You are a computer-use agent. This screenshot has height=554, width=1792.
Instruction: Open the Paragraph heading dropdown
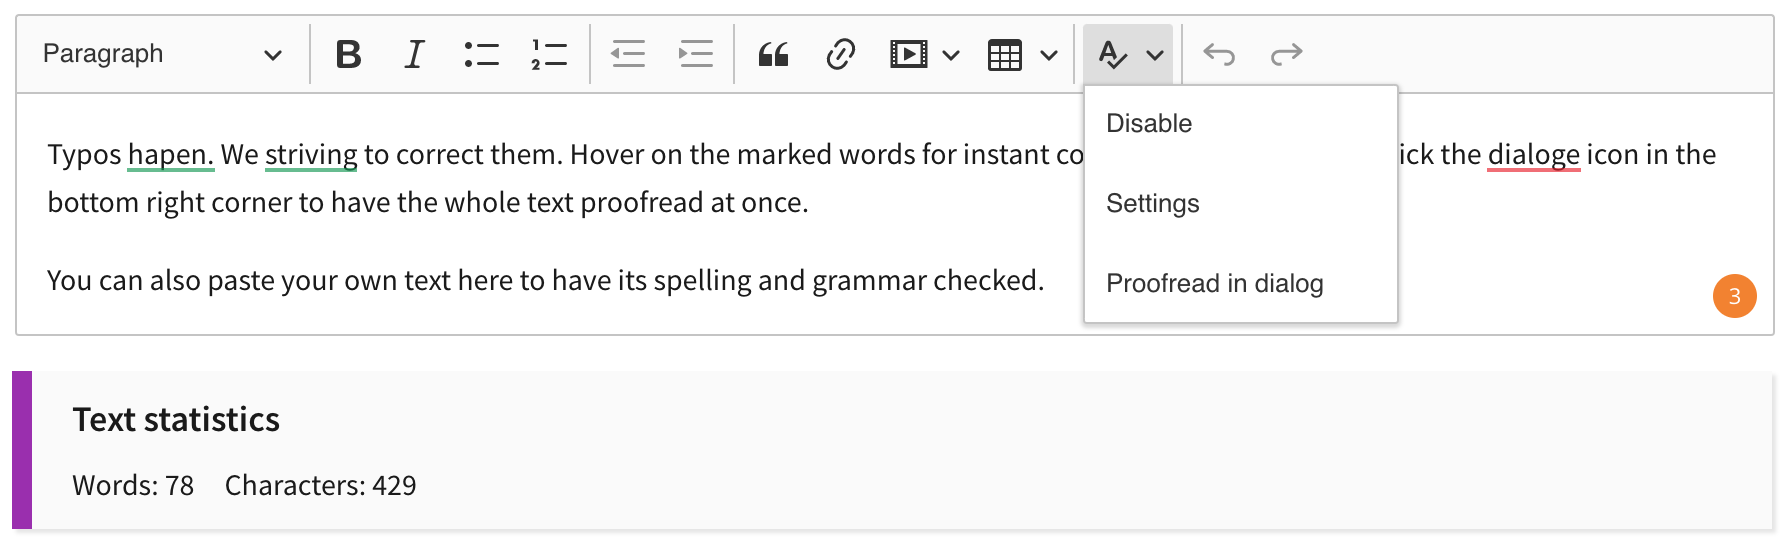coord(162,54)
